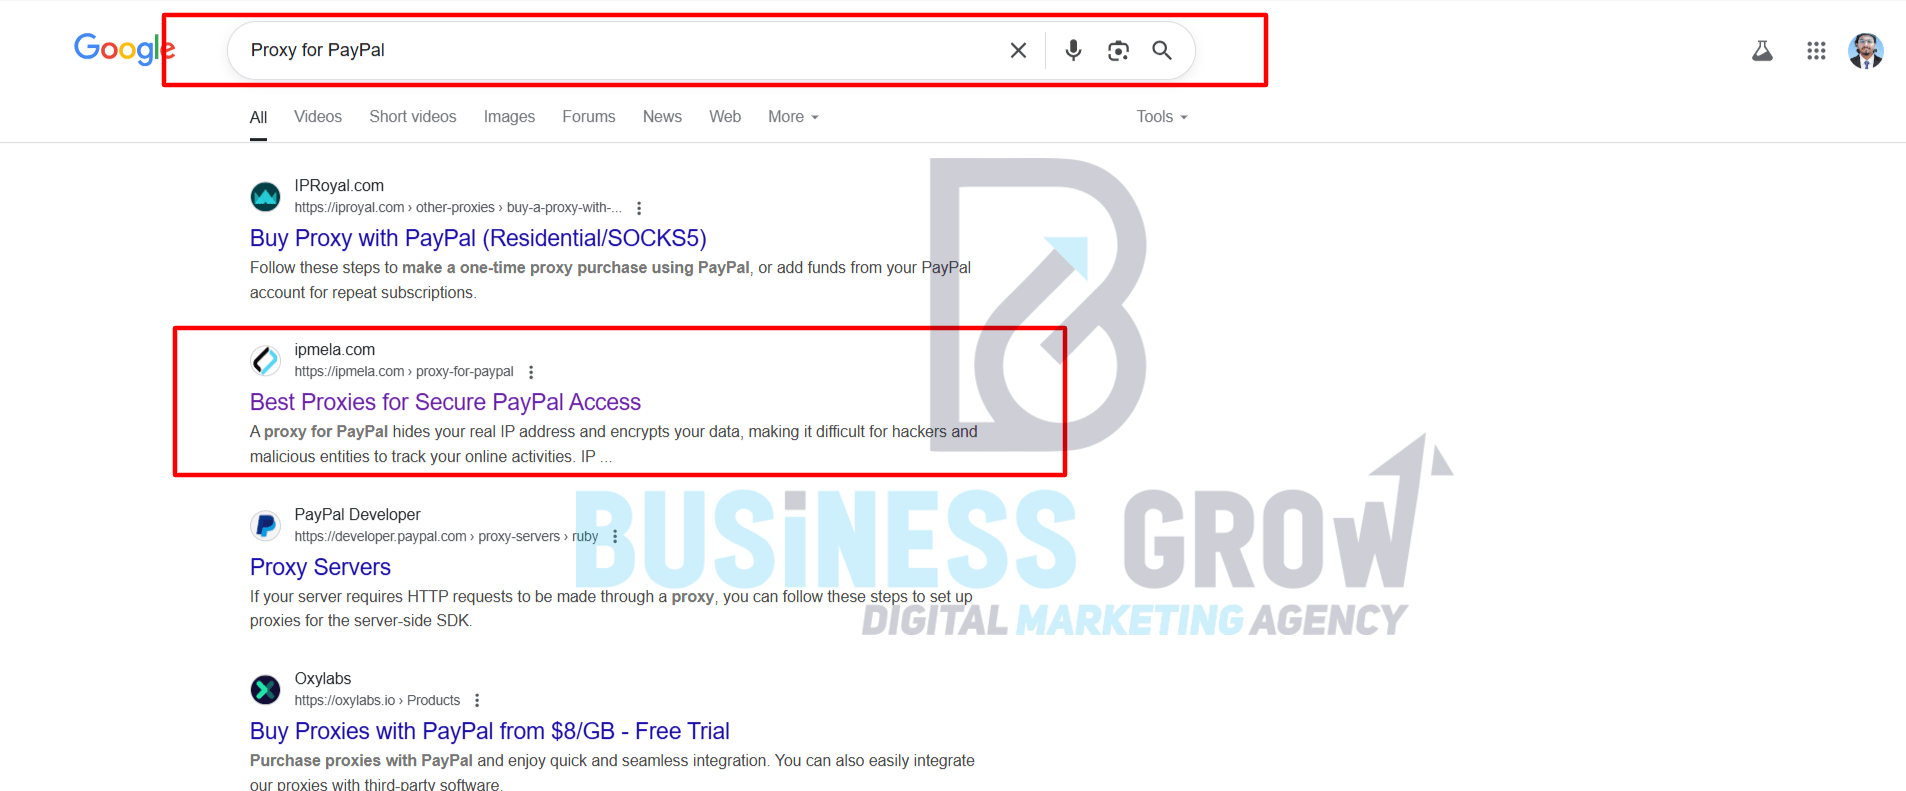Open the Proxy Servers result link

320,567
